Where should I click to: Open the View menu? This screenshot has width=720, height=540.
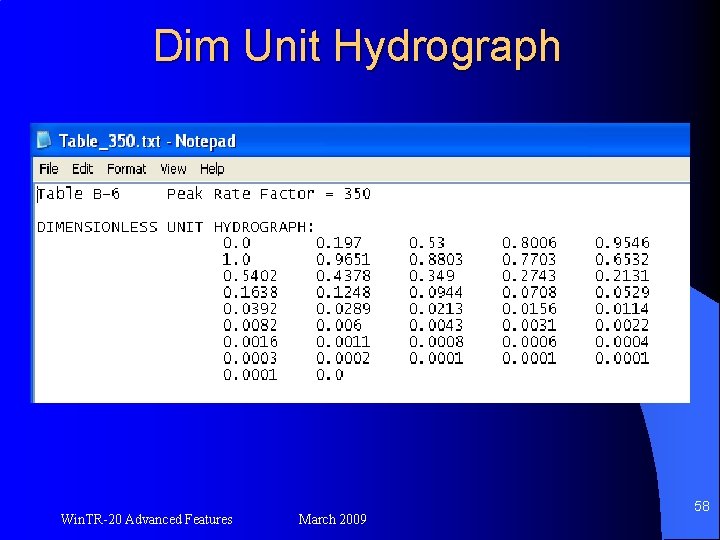click(173, 169)
